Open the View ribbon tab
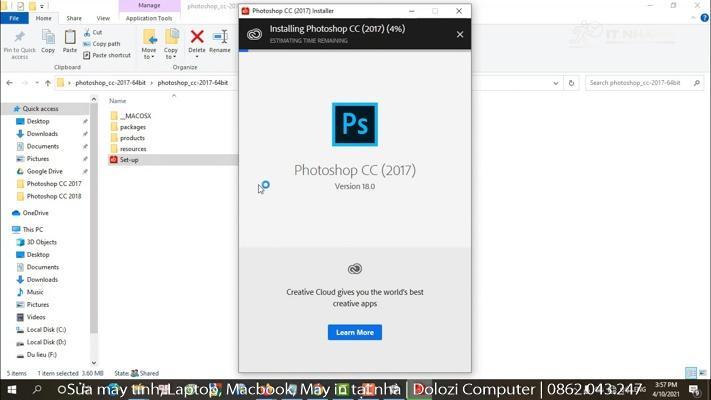 [104, 18]
